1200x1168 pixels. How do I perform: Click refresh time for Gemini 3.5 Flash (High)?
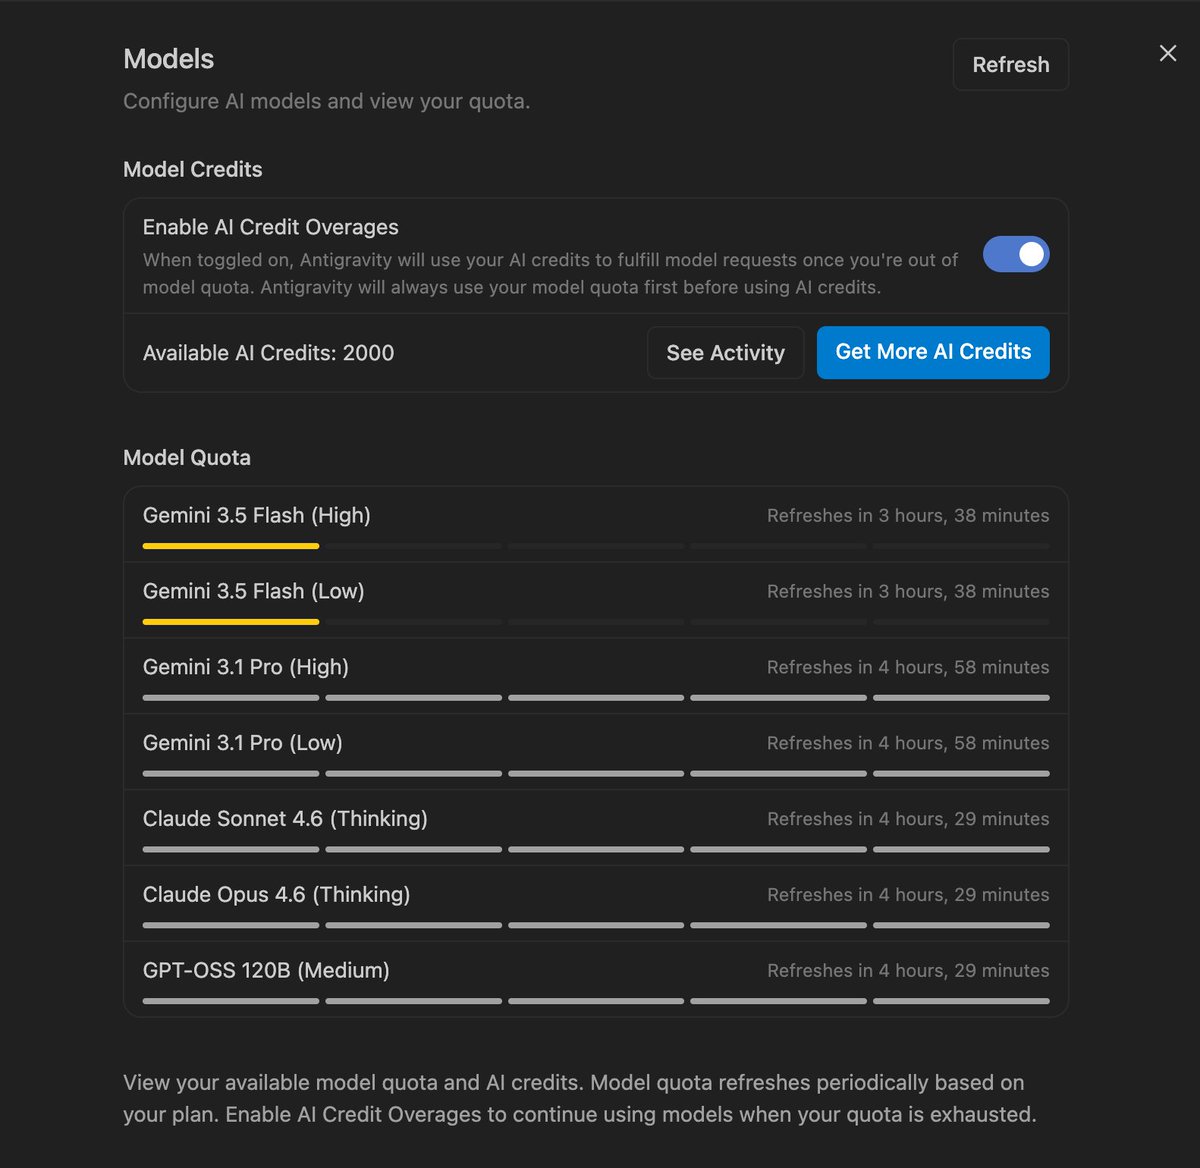(908, 516)
